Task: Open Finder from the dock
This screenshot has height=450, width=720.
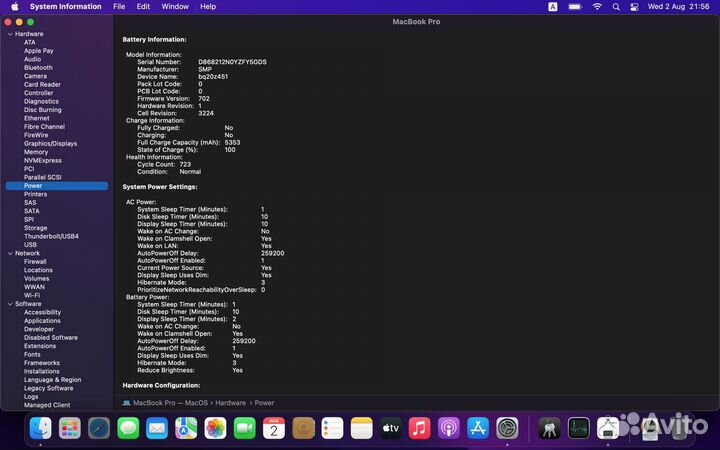Action: (40, 428)
